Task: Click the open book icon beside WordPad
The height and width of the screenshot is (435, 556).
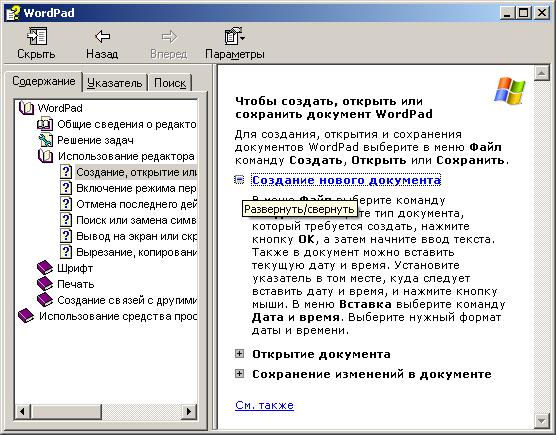Action: click(26, 108)
